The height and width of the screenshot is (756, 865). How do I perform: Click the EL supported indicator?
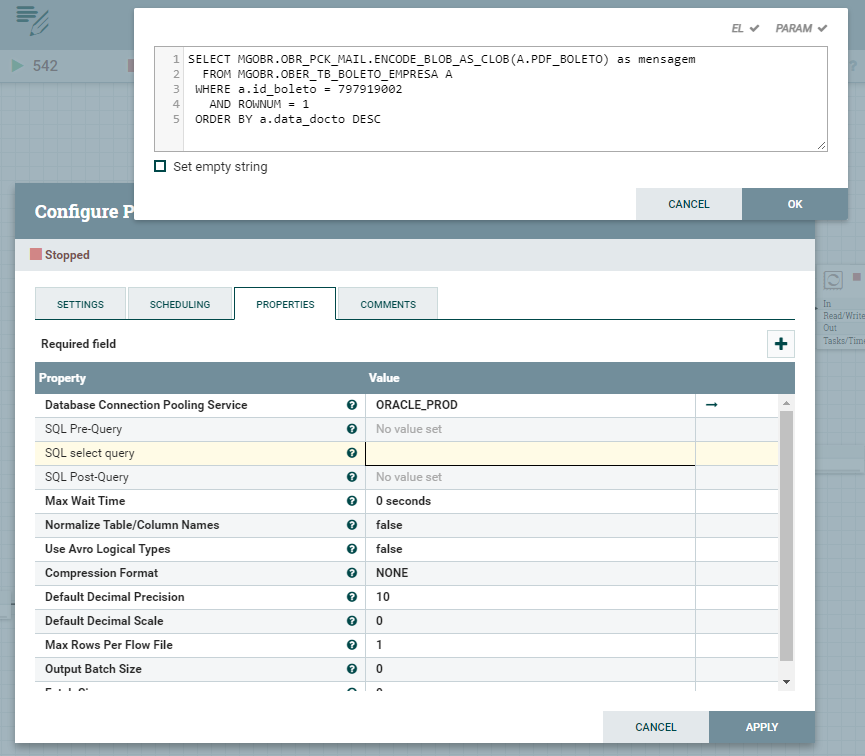pyautogui.click(x=745, y=28)
